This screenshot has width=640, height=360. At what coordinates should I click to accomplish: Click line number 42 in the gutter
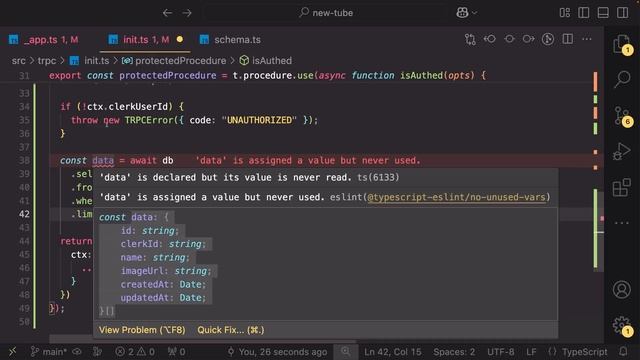click(x=24, y=214)
